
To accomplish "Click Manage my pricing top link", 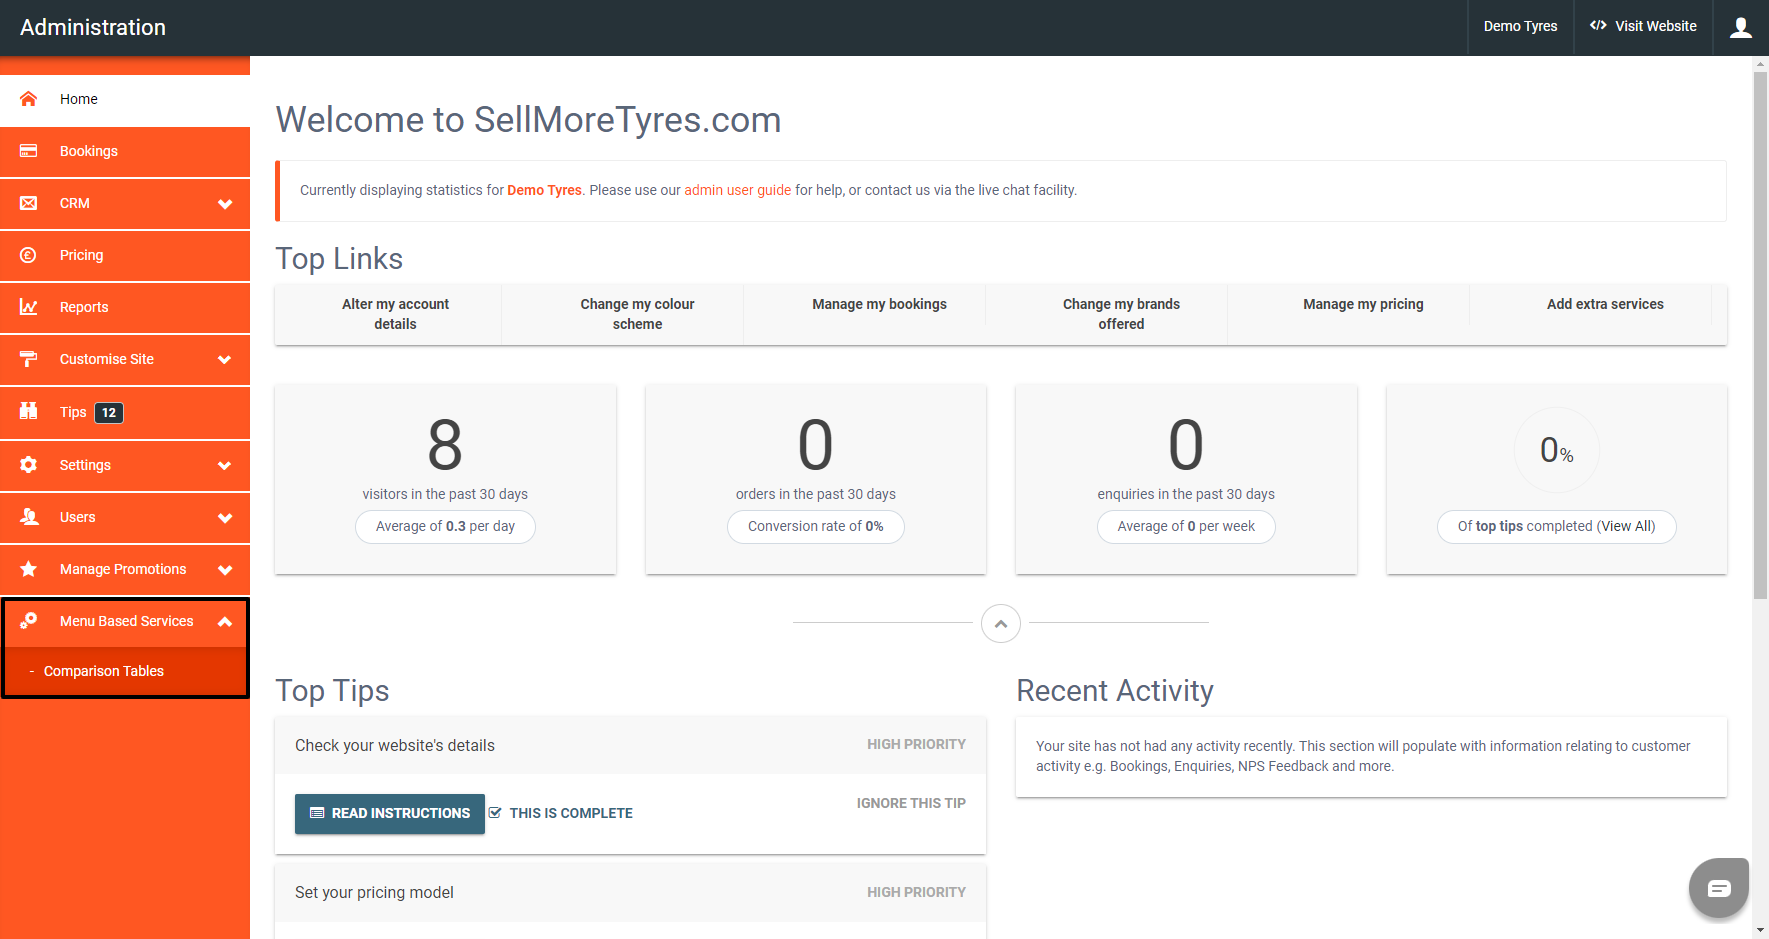I will (x=1363, y=304).
